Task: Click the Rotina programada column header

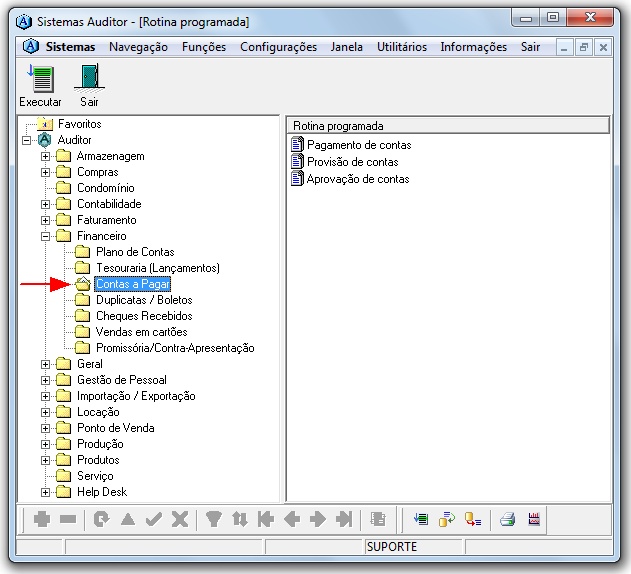Action: [448, 126]
